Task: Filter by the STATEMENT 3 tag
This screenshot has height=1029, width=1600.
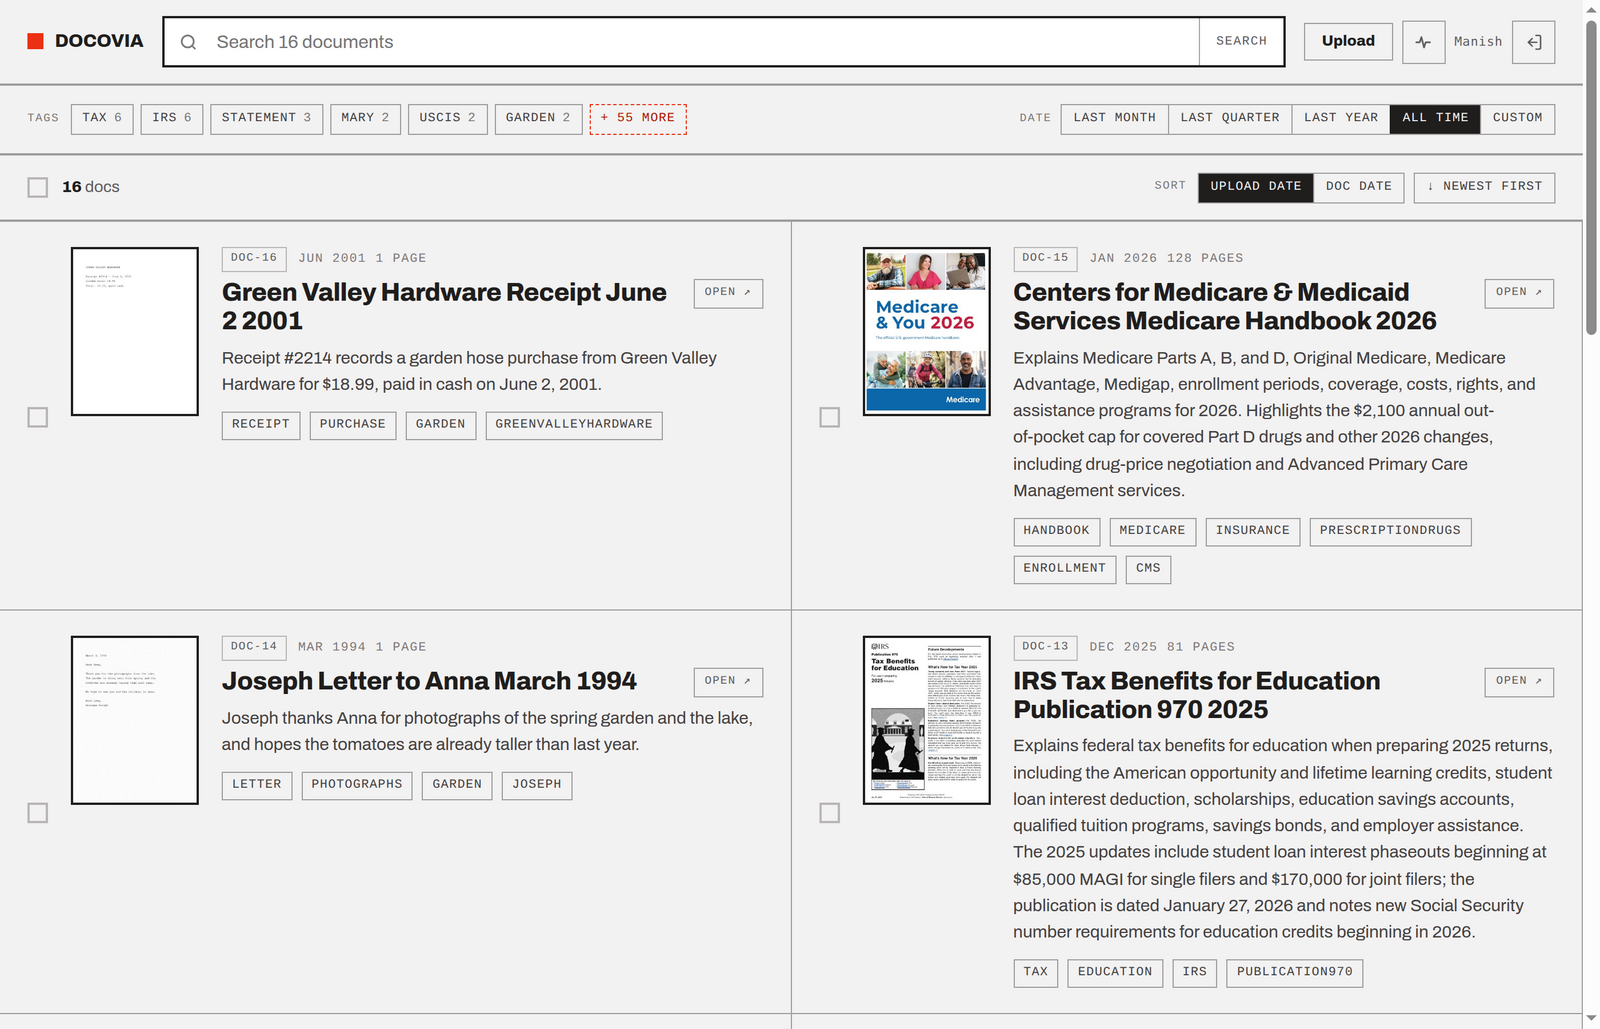Action: (x=266, y=119)
